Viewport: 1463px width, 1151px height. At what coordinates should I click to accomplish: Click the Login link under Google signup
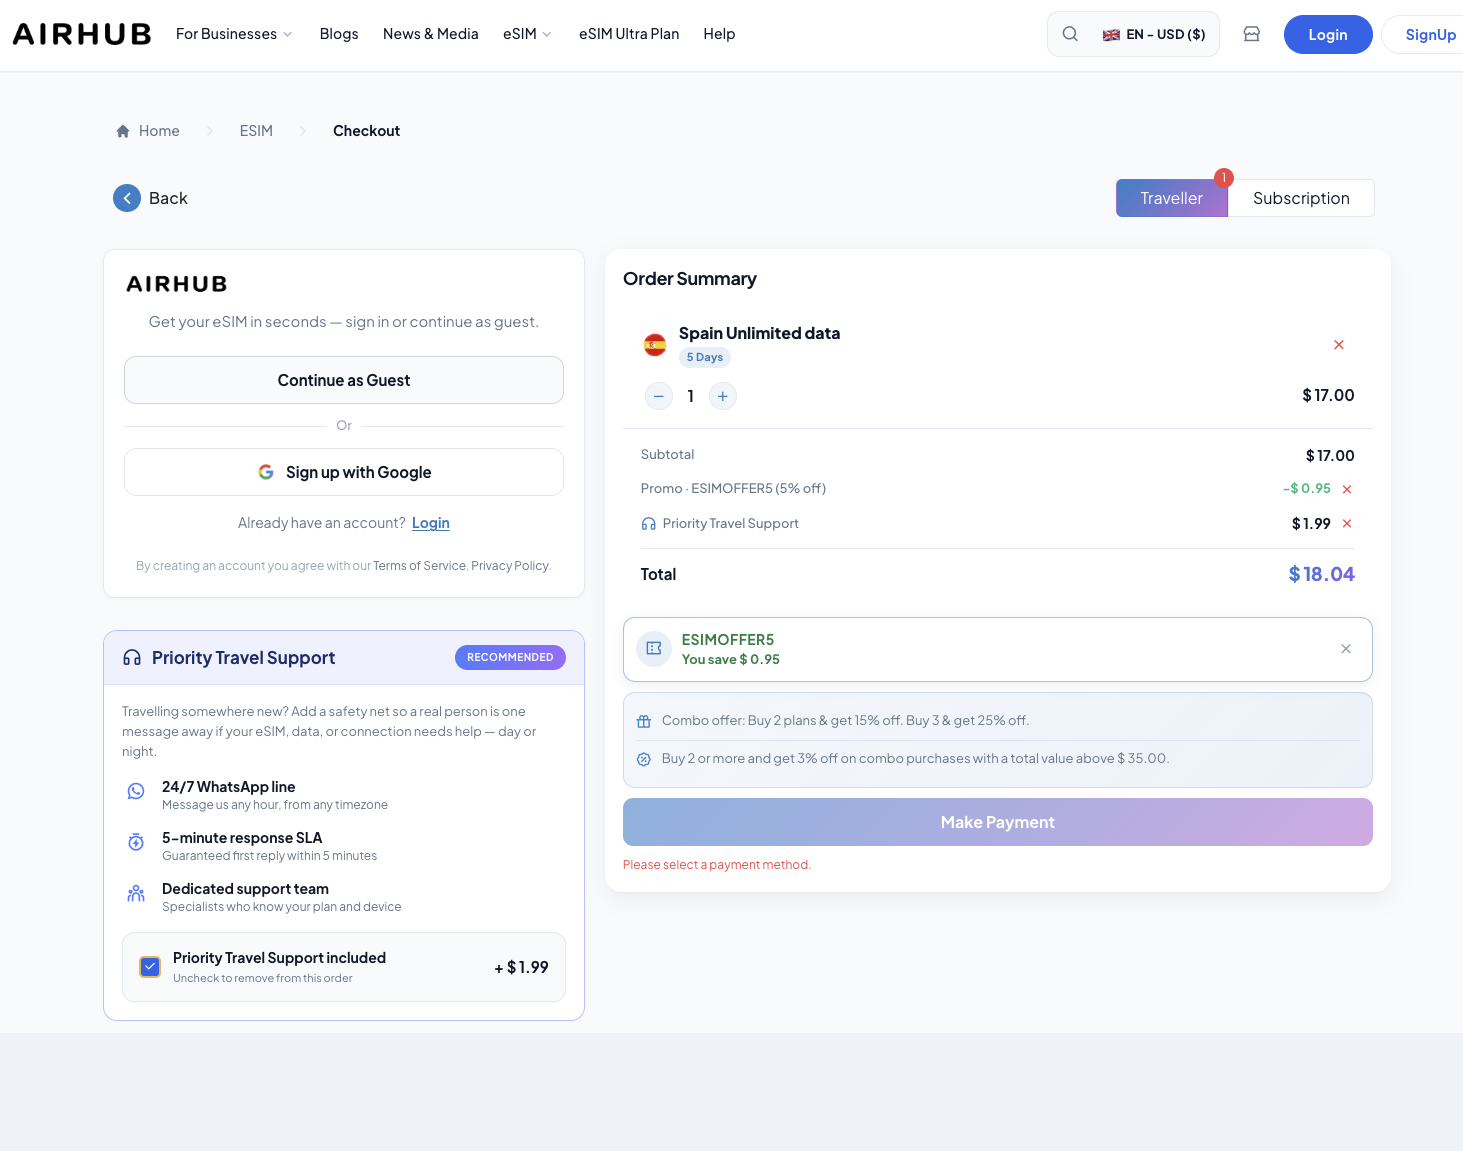tap(431, 523)
